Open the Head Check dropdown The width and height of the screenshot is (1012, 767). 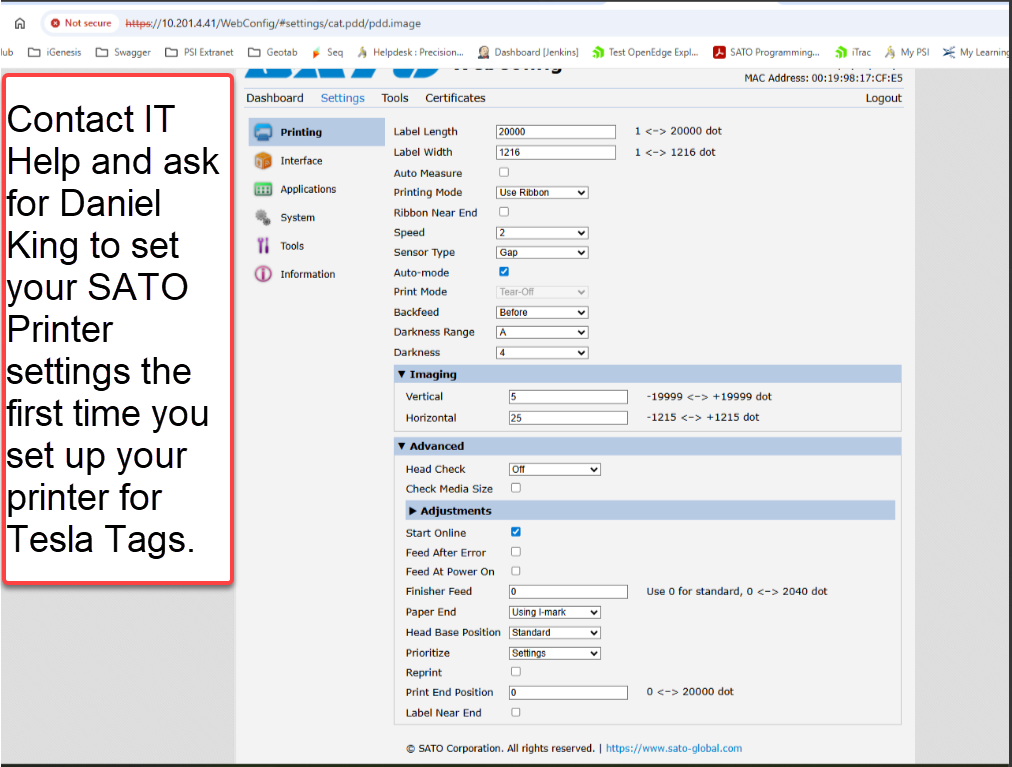[555, 469]
